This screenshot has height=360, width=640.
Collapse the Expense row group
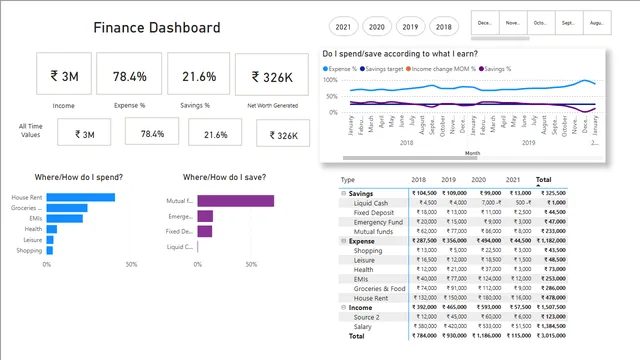tap(344, 241)
